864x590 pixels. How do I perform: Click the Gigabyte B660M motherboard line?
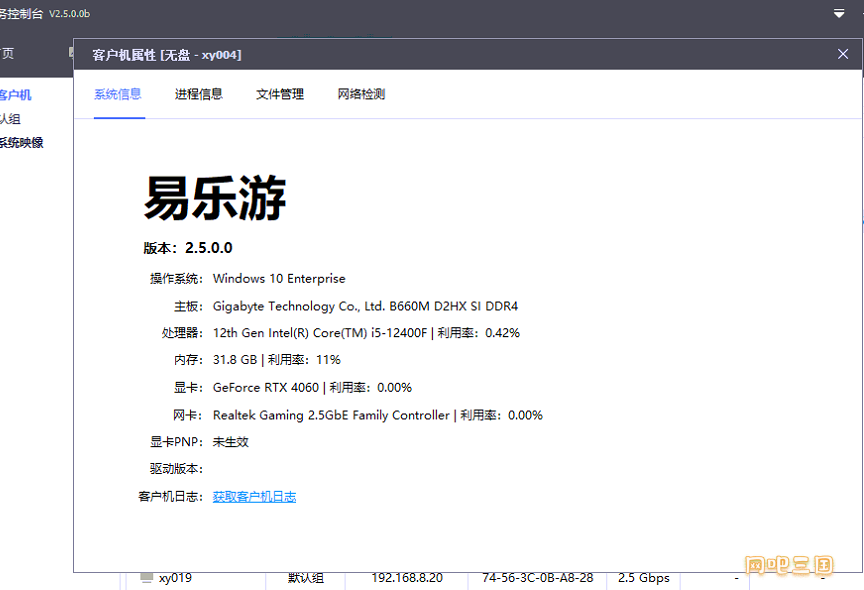click(x=365, y=306)
